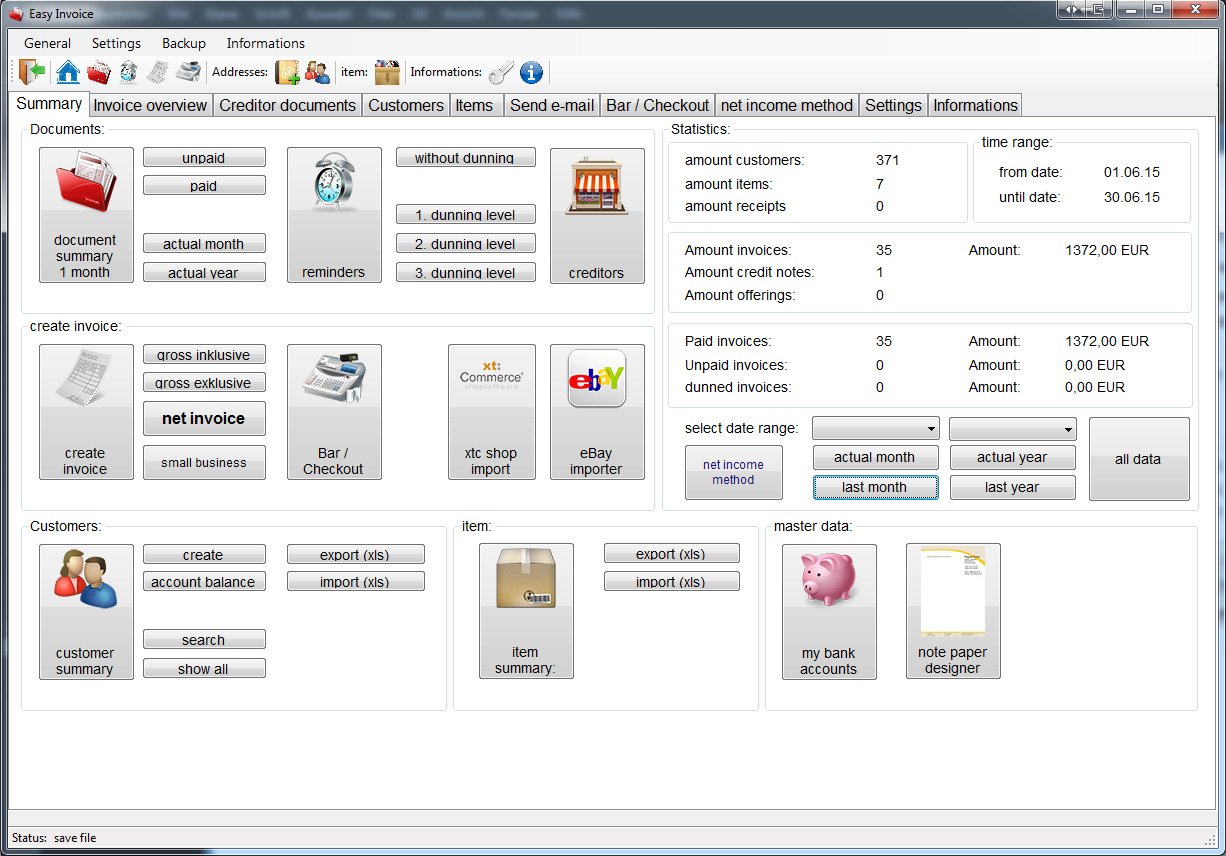This screenshot has width=1226, height=856.
Task: Open my bank accounts piggy bank
Action: point(829,611)
